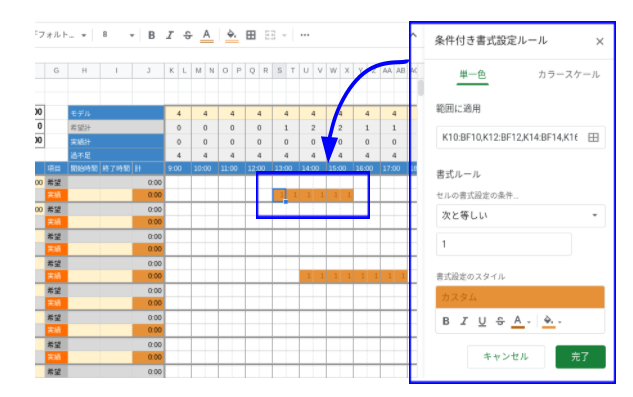Image resolution: width=633 pixels, height=397 pixels.
Task: Select column header K
Action: click(x=172, y=70)
